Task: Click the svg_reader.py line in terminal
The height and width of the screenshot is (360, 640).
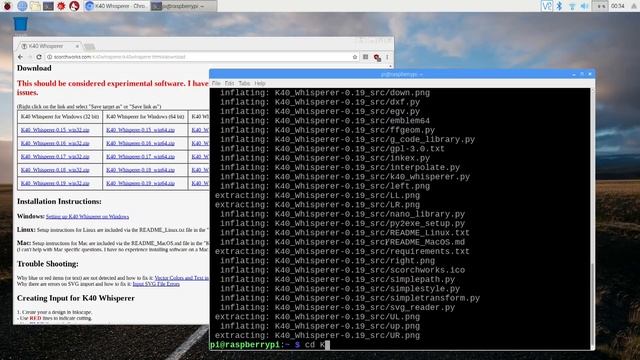Action: [337, 307]
